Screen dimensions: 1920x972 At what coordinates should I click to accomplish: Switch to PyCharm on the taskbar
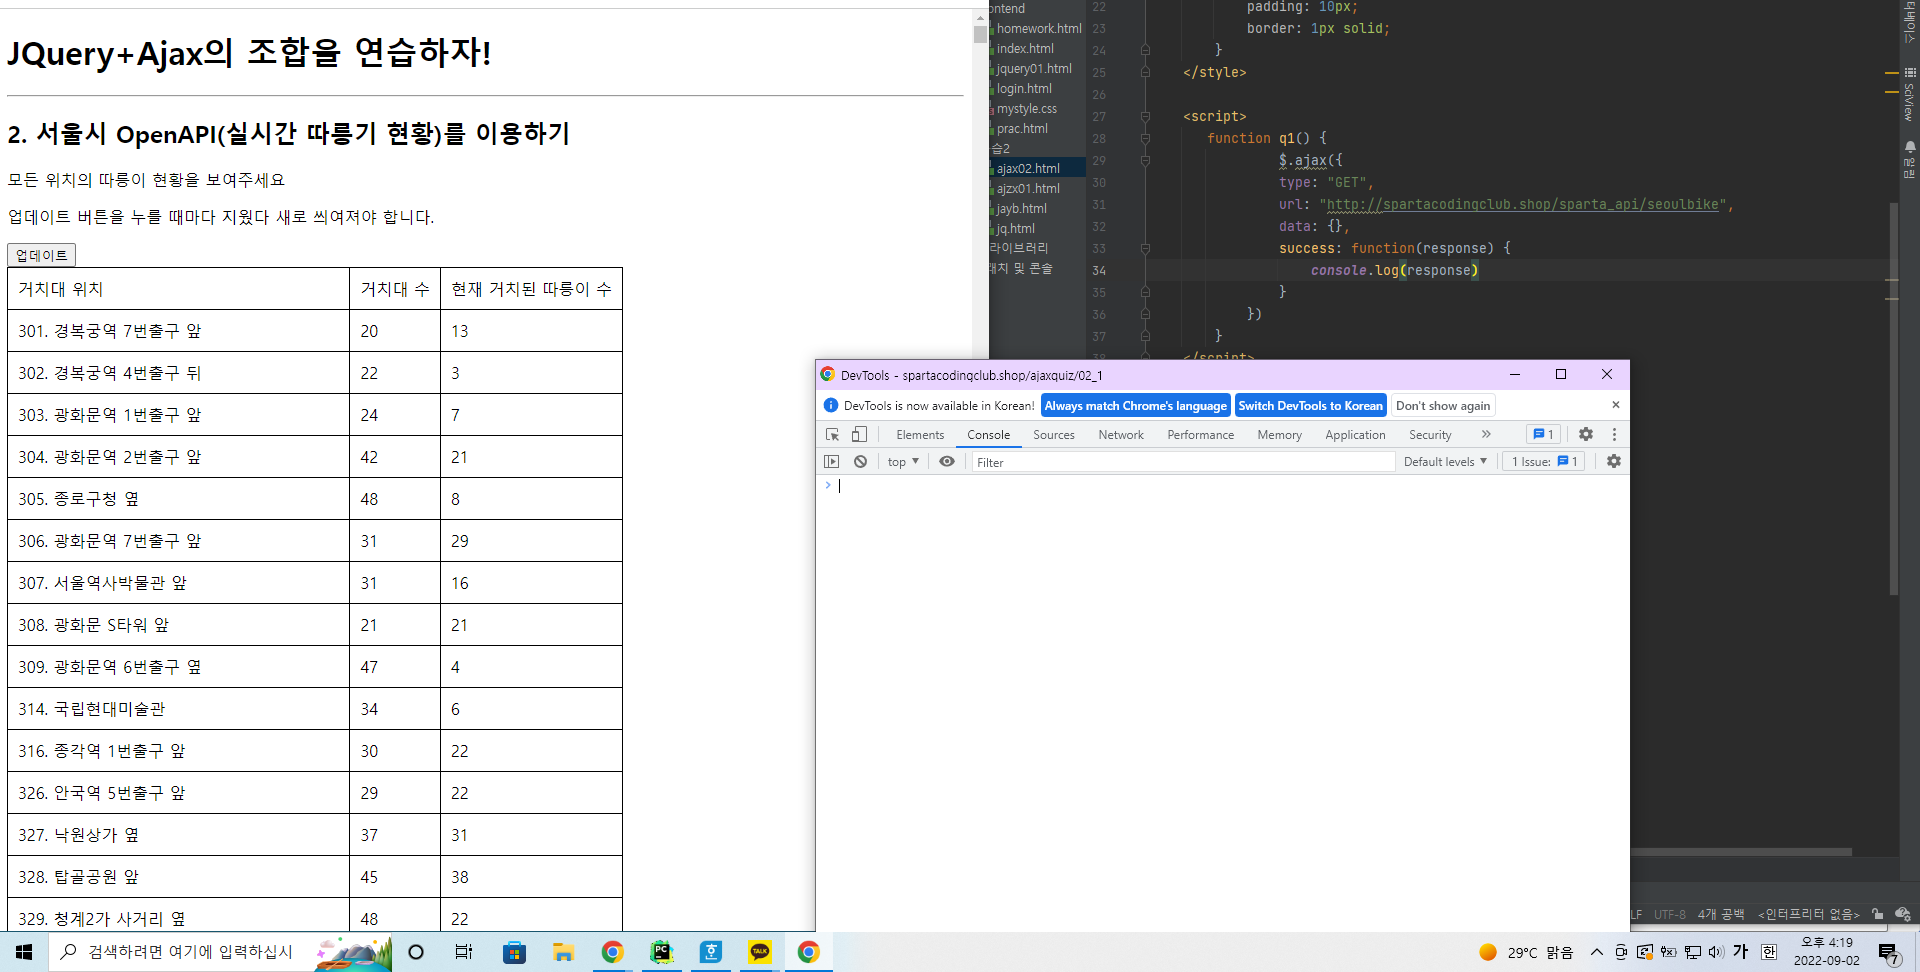click(x=661, y=952)
